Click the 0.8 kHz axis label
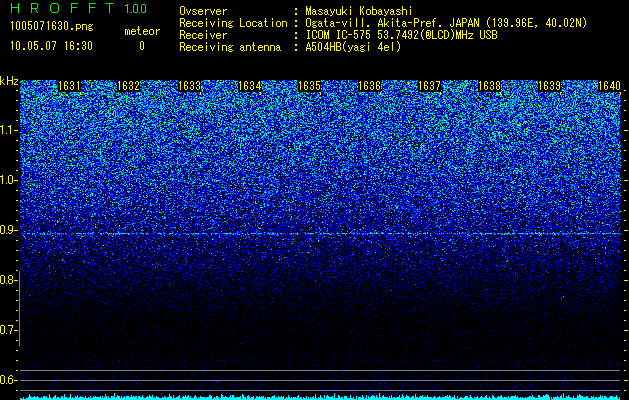 coord(8,280)
